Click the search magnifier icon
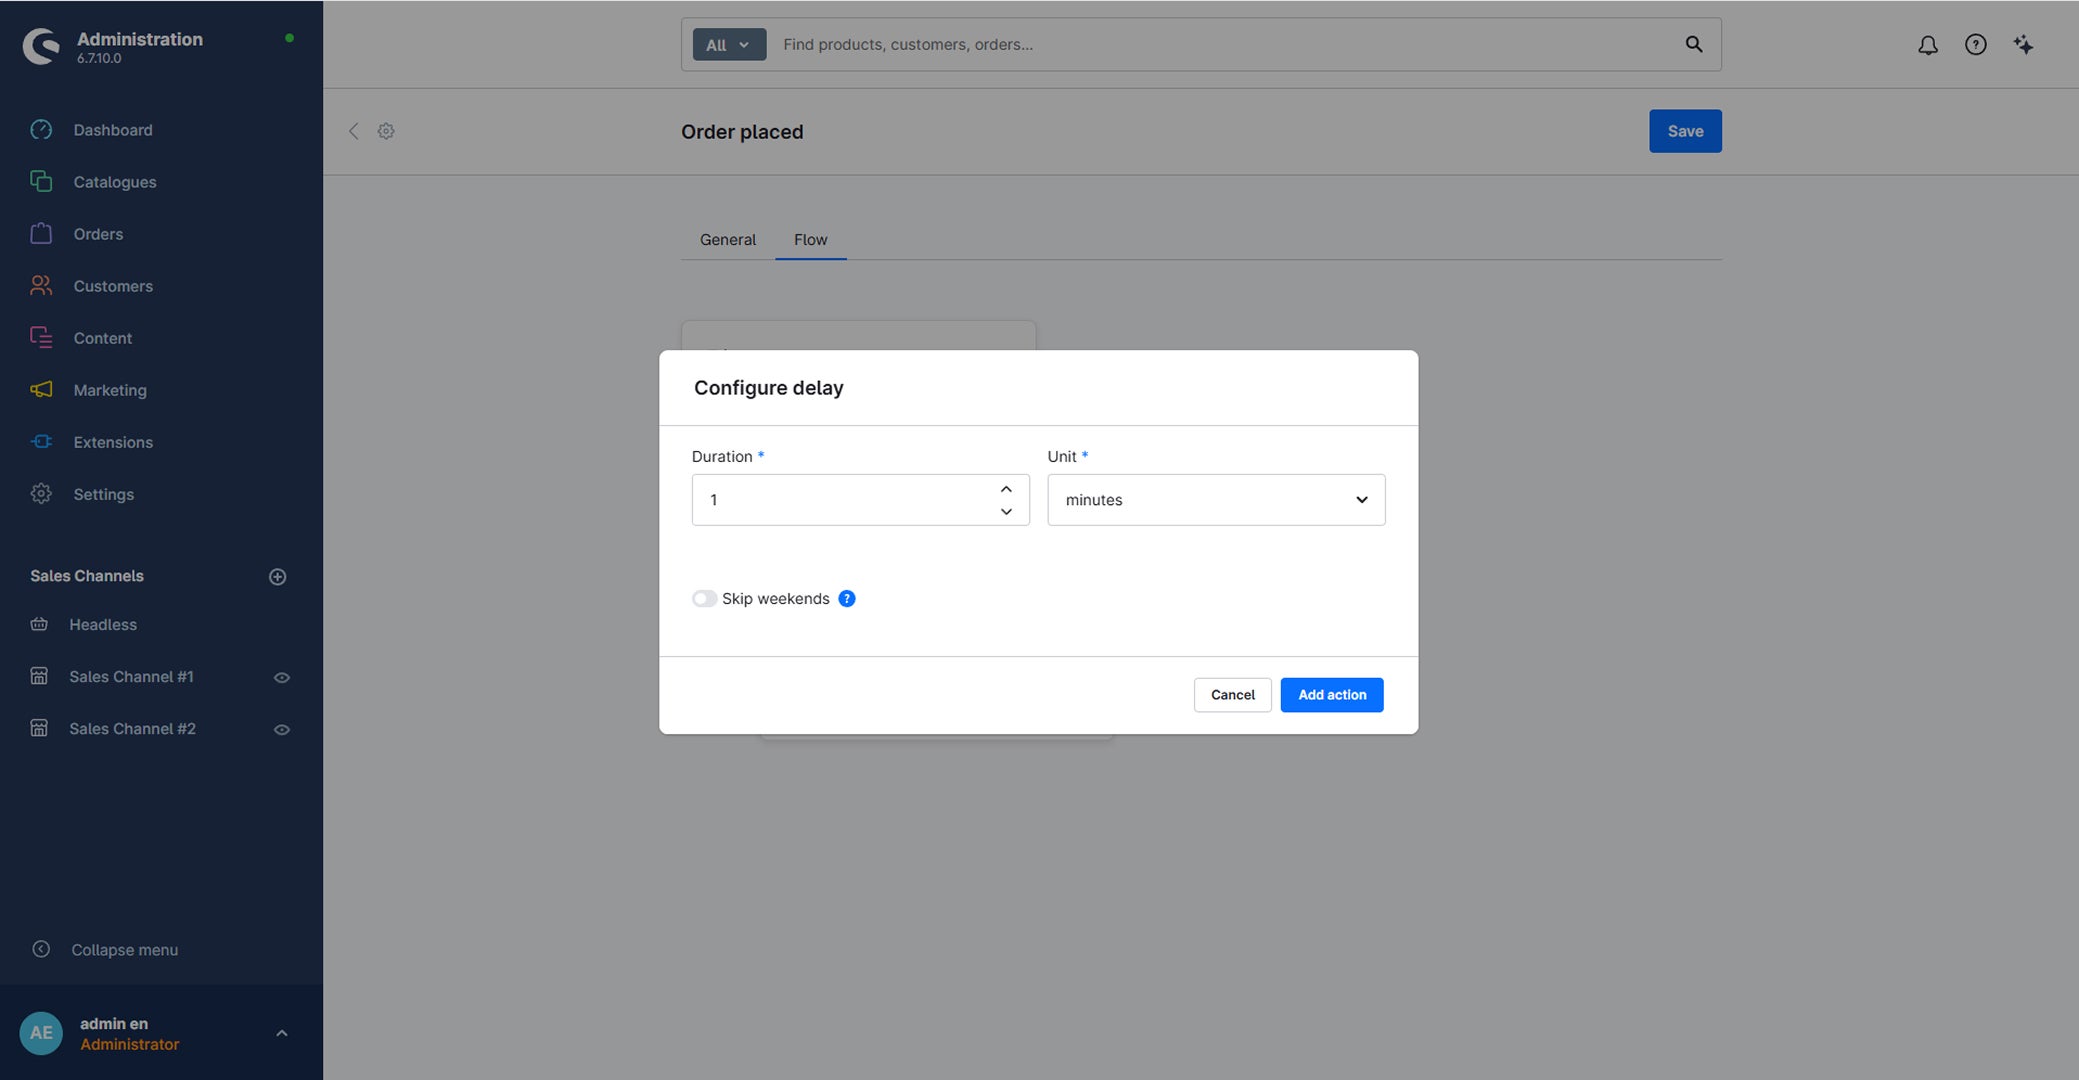Image resolution: width=2079 pixels, height=1080 pixels. (1693, 44)
